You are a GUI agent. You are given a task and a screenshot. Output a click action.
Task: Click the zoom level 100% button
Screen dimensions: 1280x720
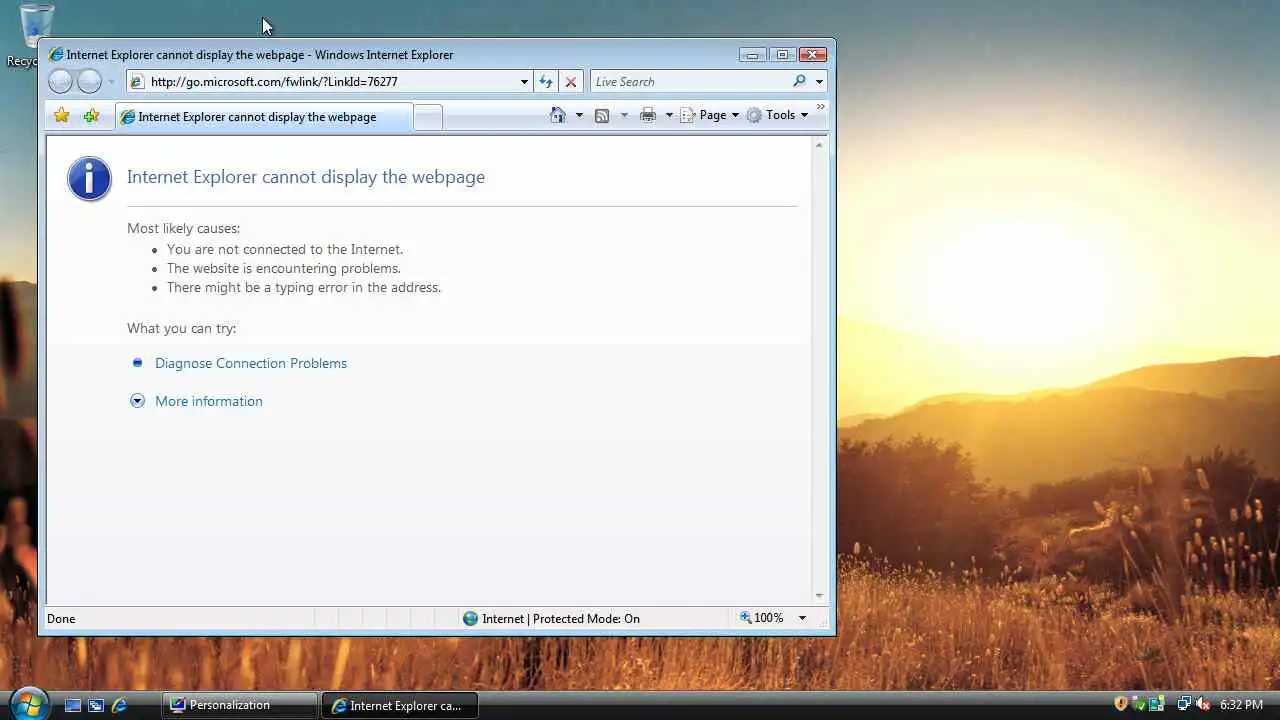click(x=762, y=618)
